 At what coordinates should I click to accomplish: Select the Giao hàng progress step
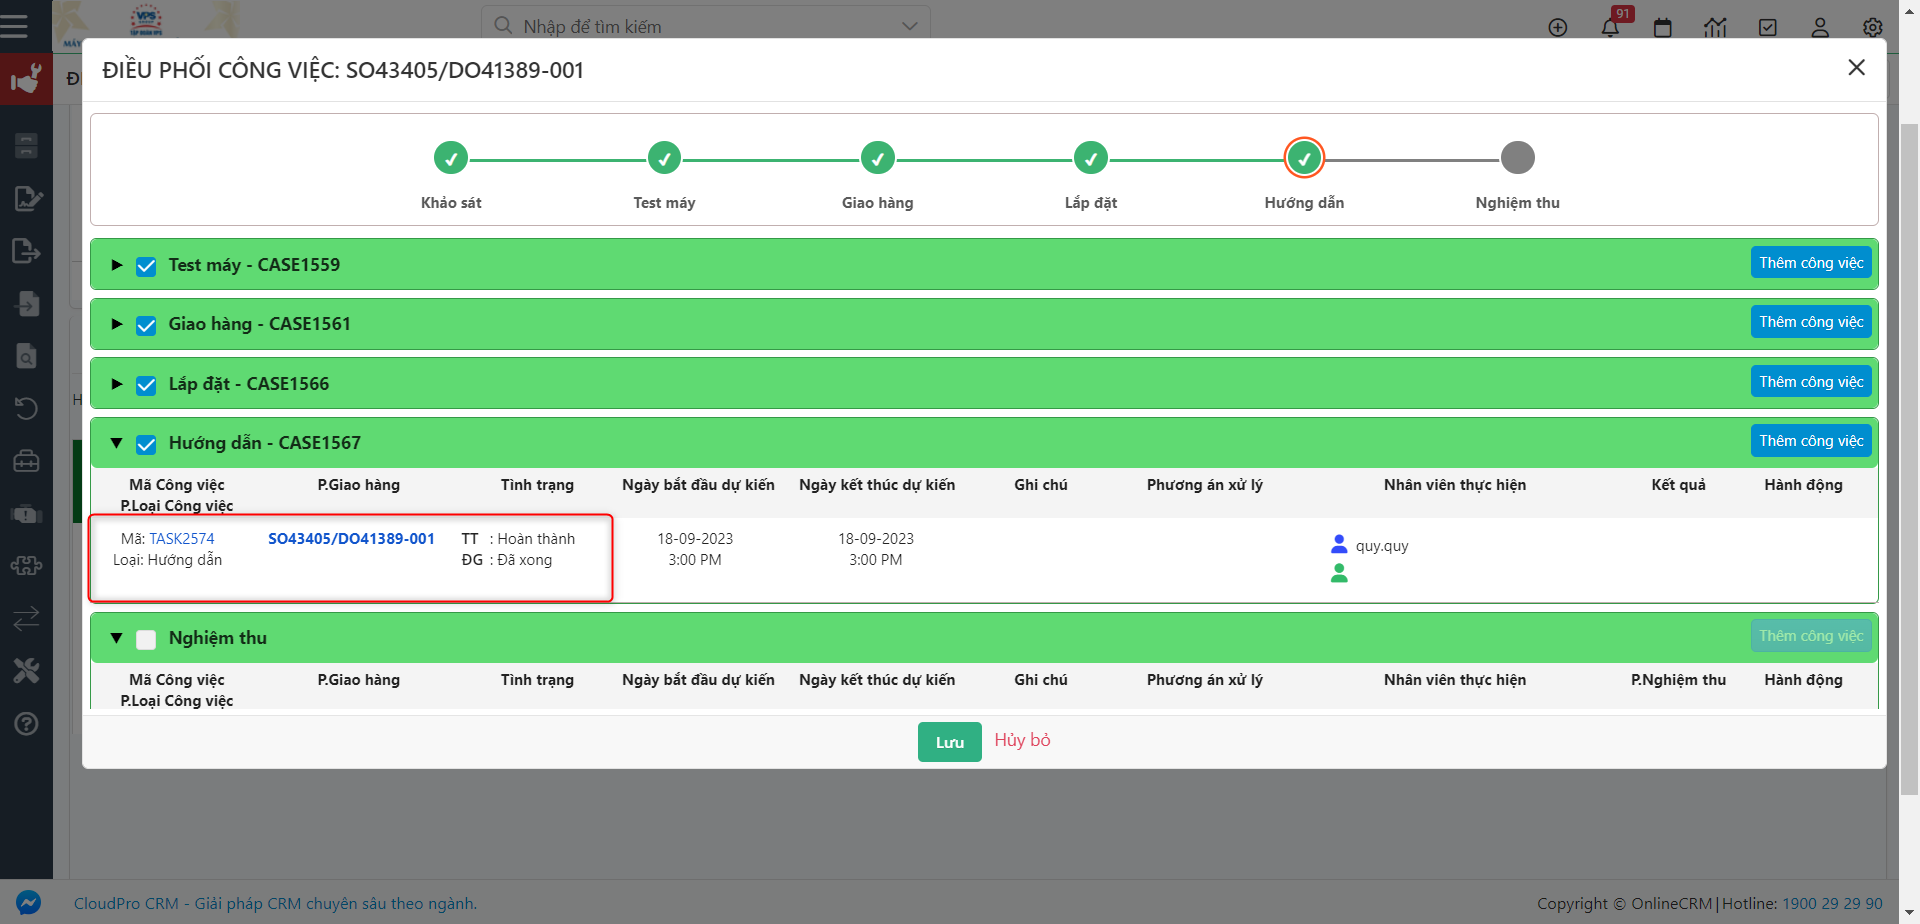(878, 158)
